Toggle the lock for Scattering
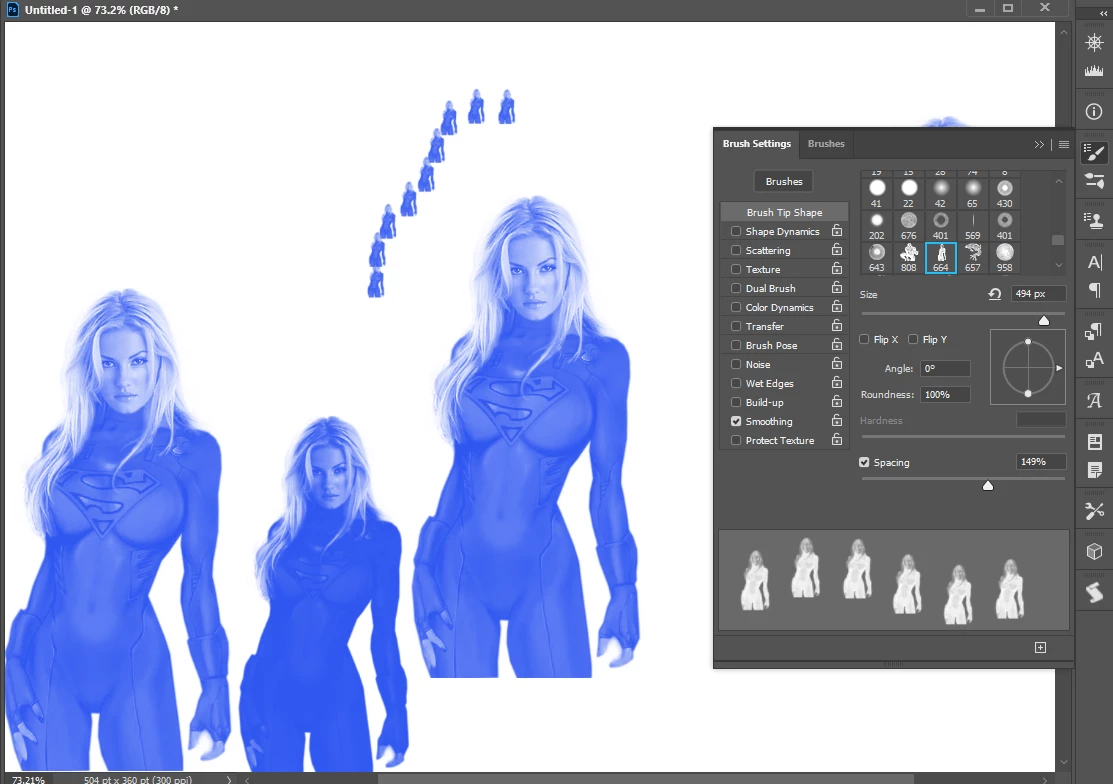 pos(837,250)
